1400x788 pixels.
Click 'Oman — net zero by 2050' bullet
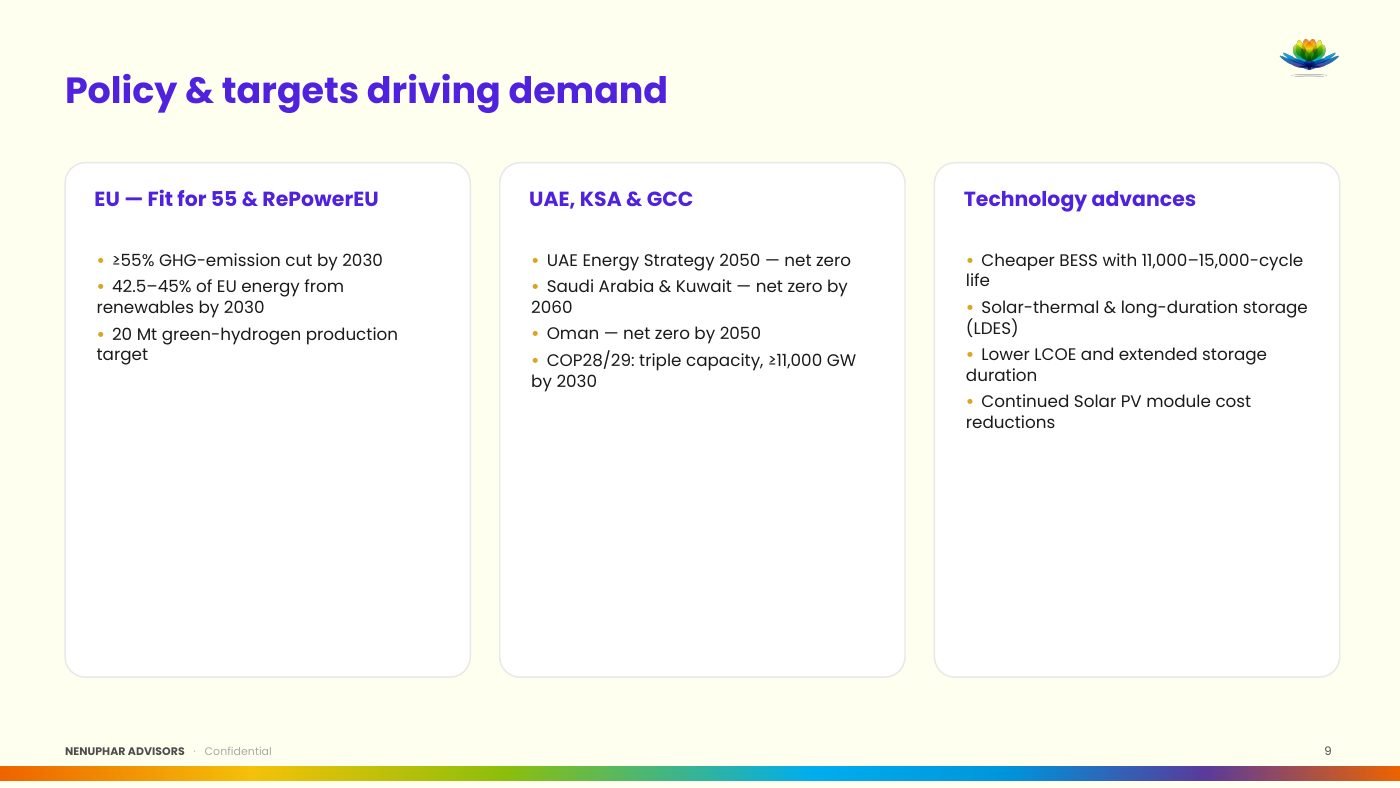pos(646,333)
